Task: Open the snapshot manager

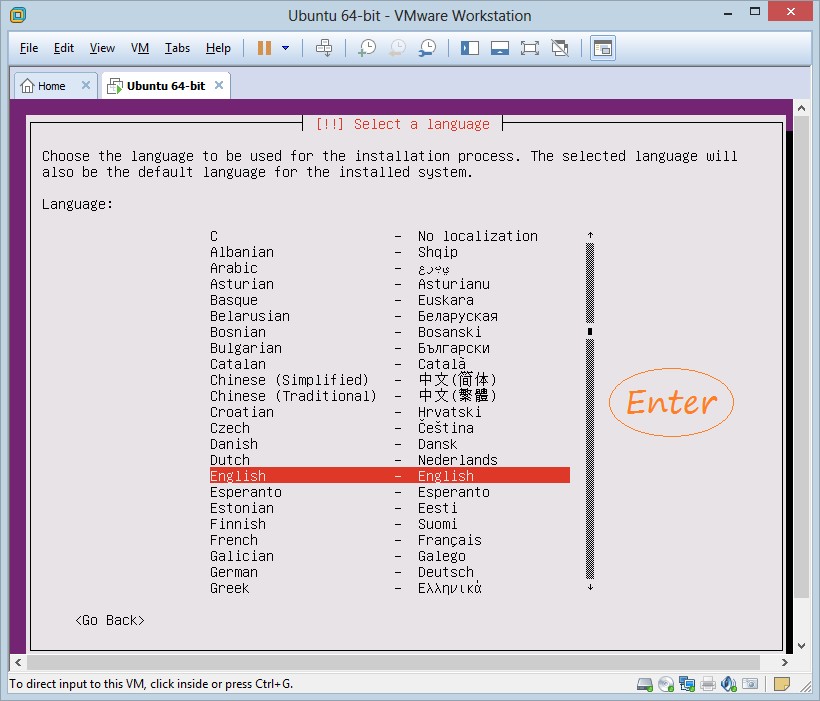Action: (427, 48)
